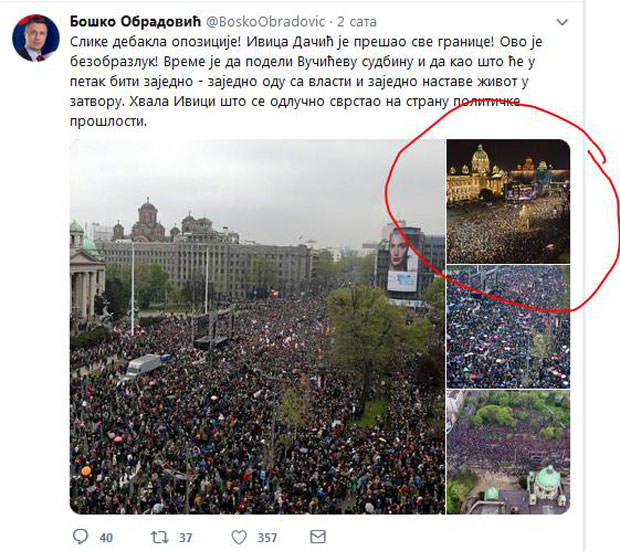Retweet using the arrows icon

coord(160,537)
